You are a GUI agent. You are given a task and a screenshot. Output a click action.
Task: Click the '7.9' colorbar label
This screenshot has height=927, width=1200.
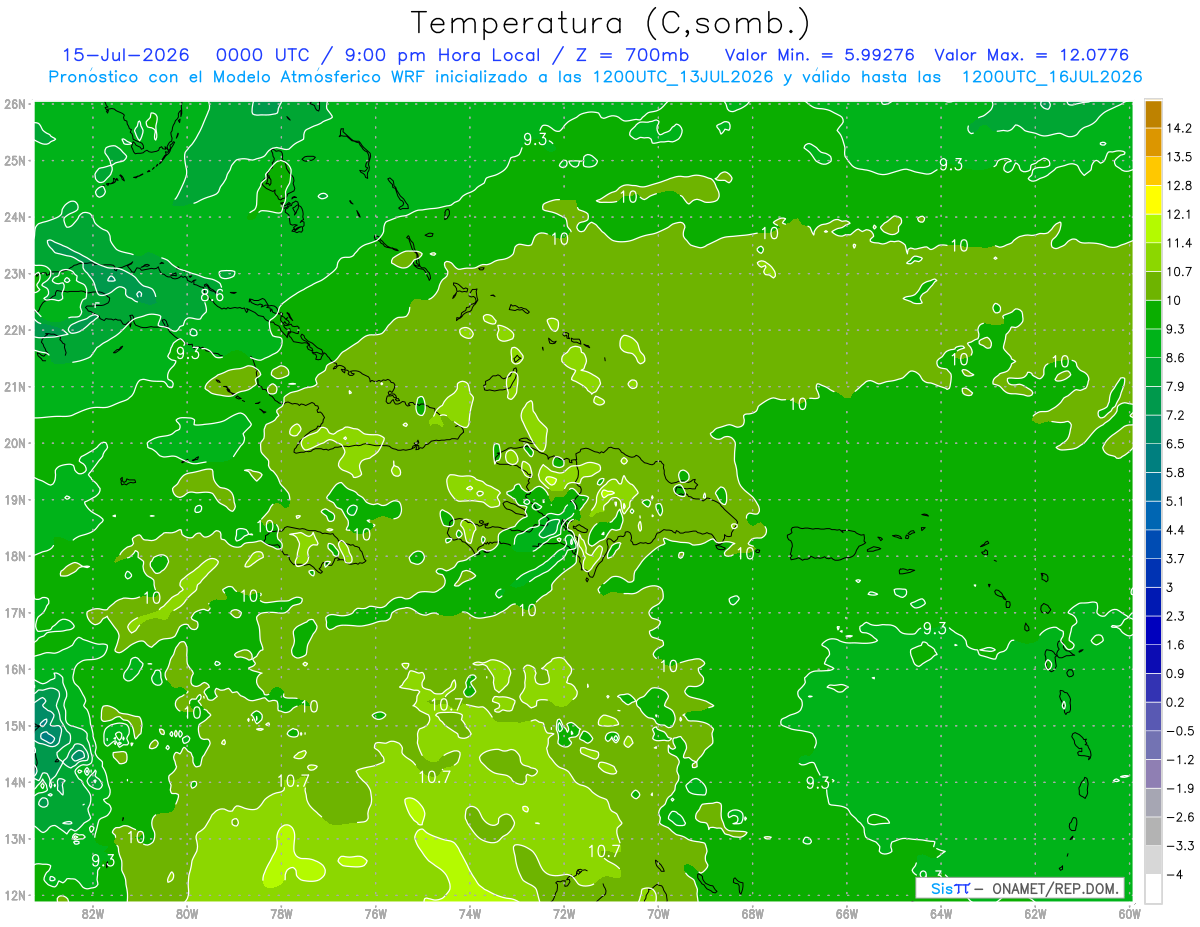[1176, 386]
